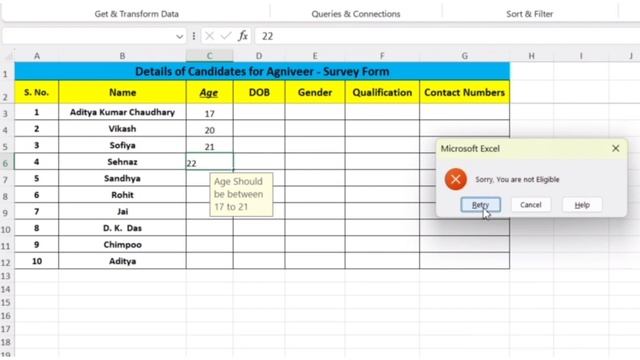Click the Sort & Filter group label
The width and height of the screenshot is (640, 360).
[x=529, y=14]
